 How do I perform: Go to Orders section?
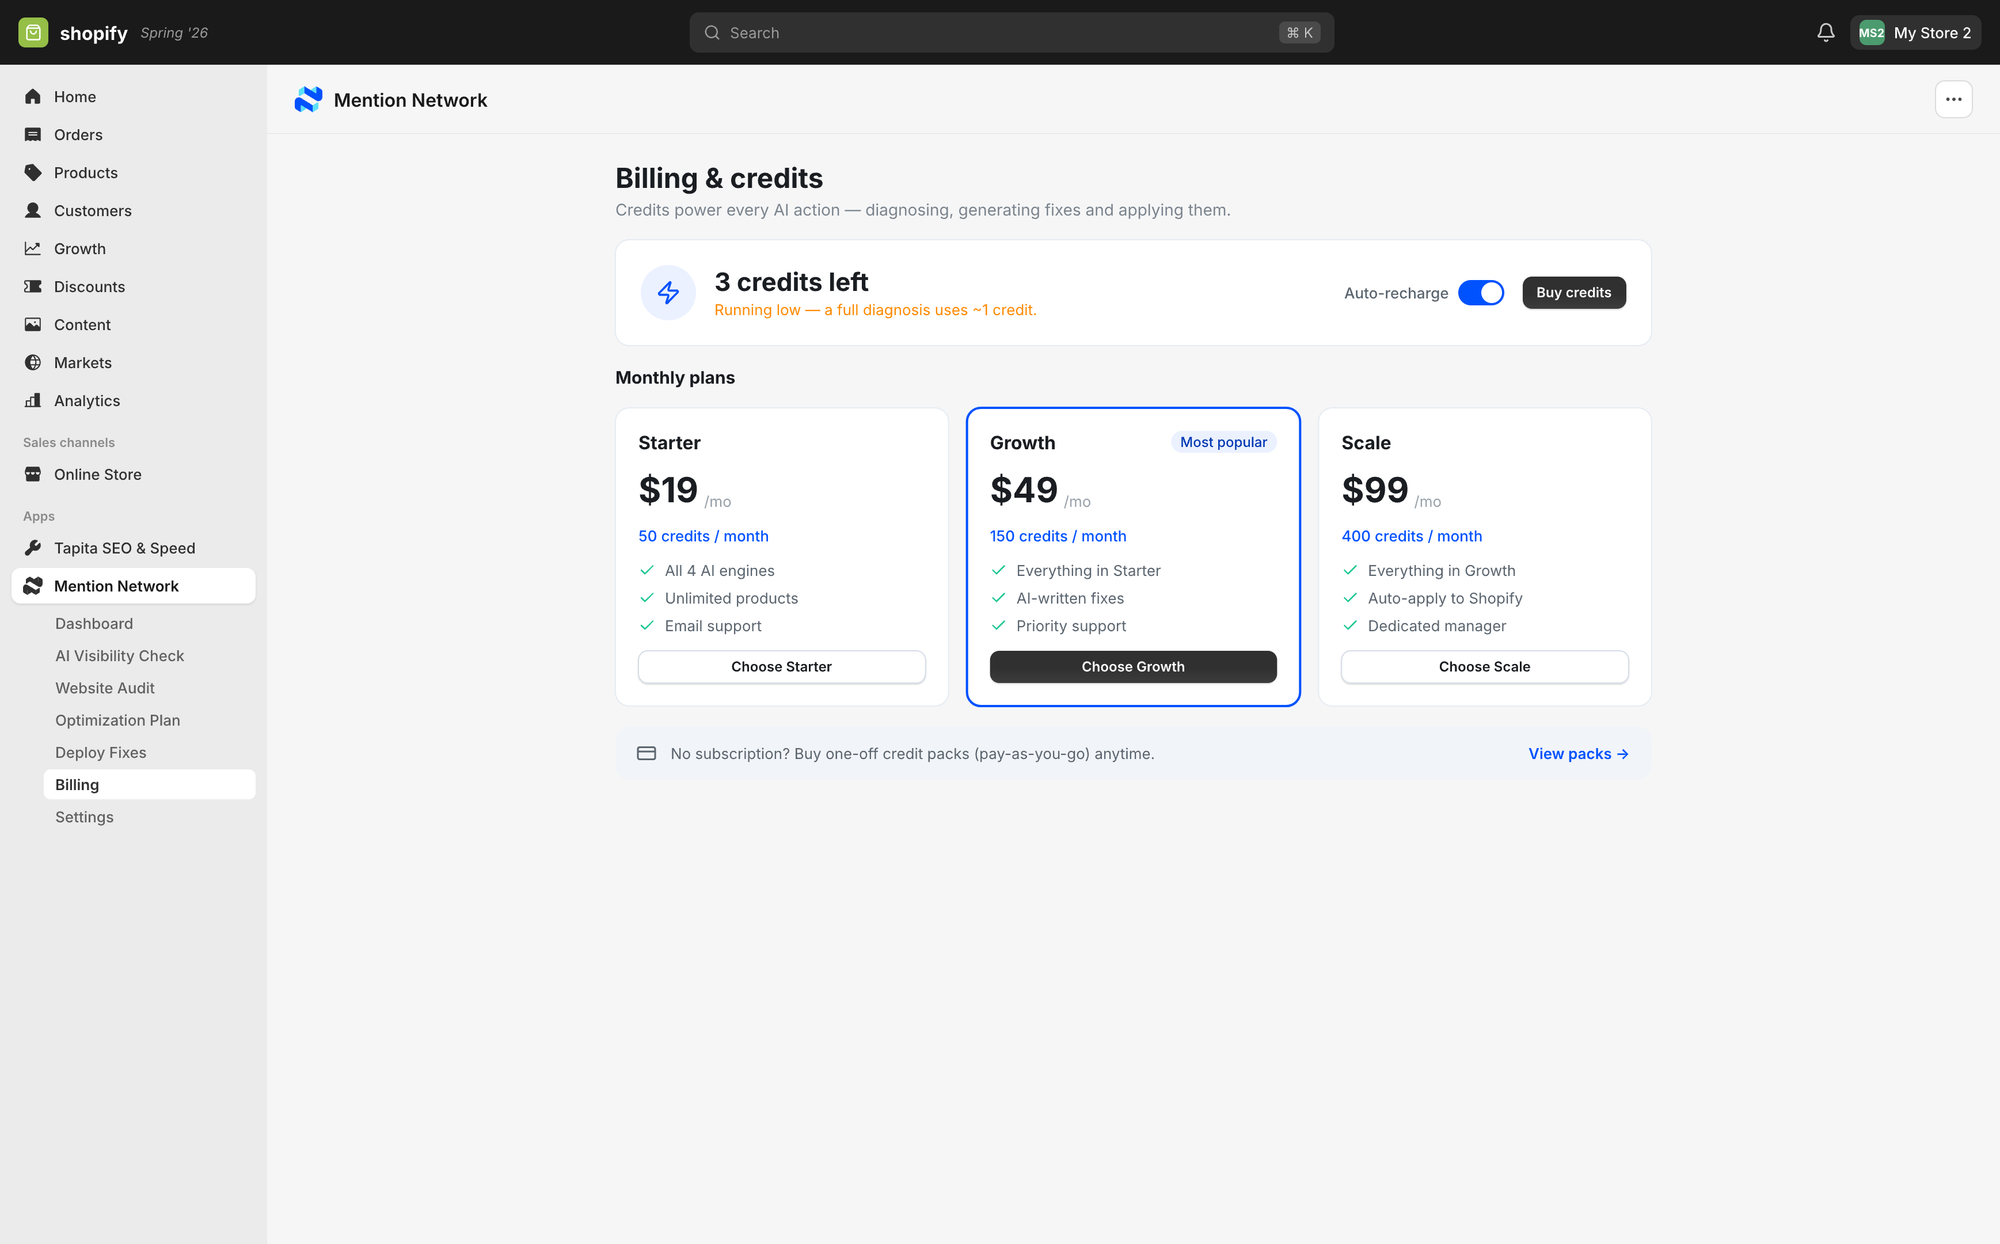(x=133, y=135)
